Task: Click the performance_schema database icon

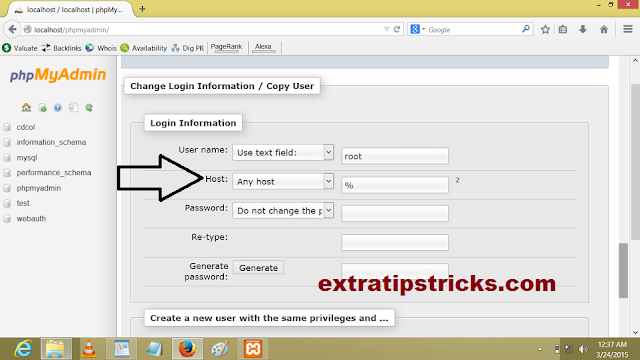Action: 7,173
